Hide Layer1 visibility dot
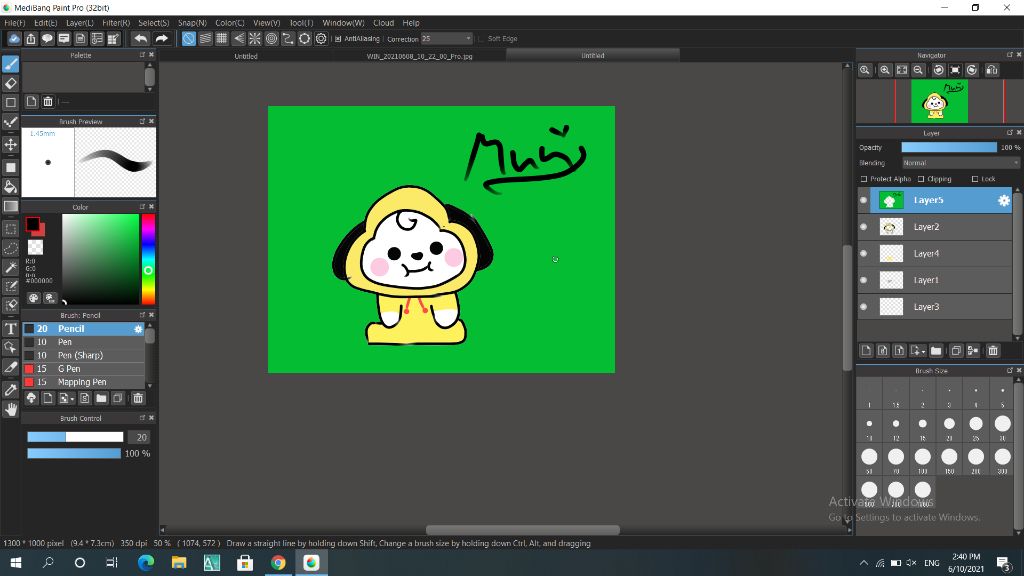 pos(864,280)
